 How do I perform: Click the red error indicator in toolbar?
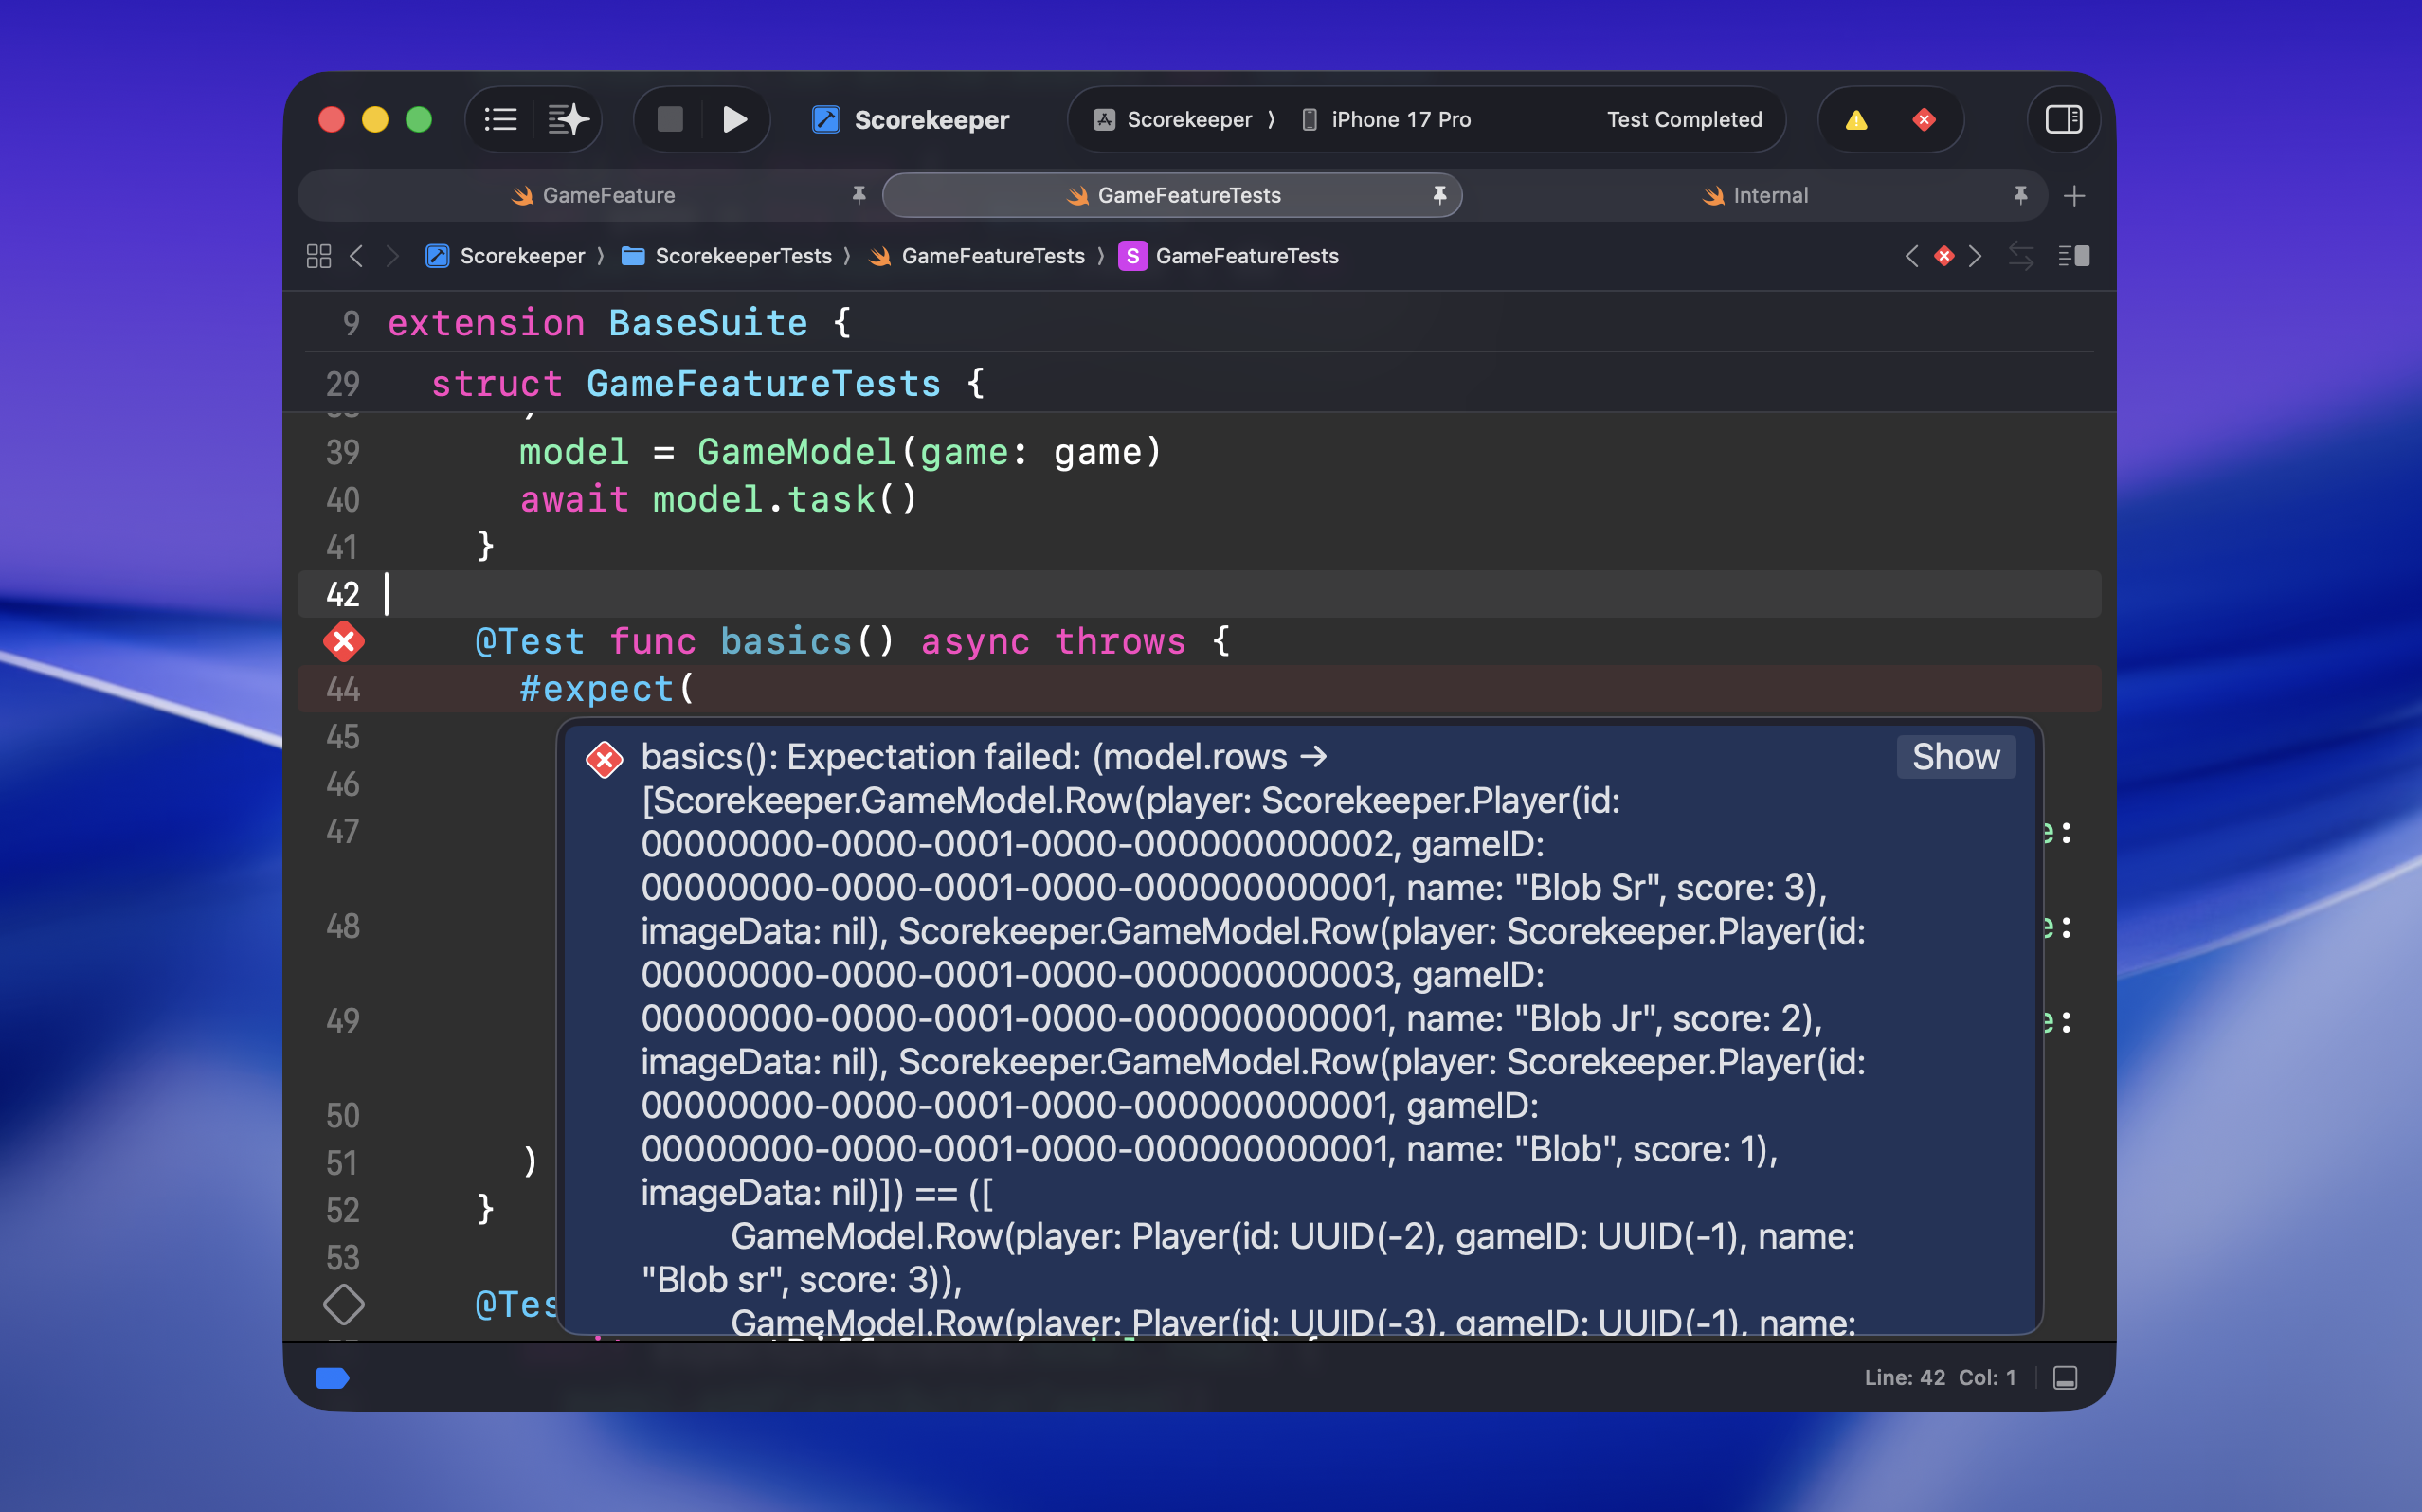[x=1924, y=120]
